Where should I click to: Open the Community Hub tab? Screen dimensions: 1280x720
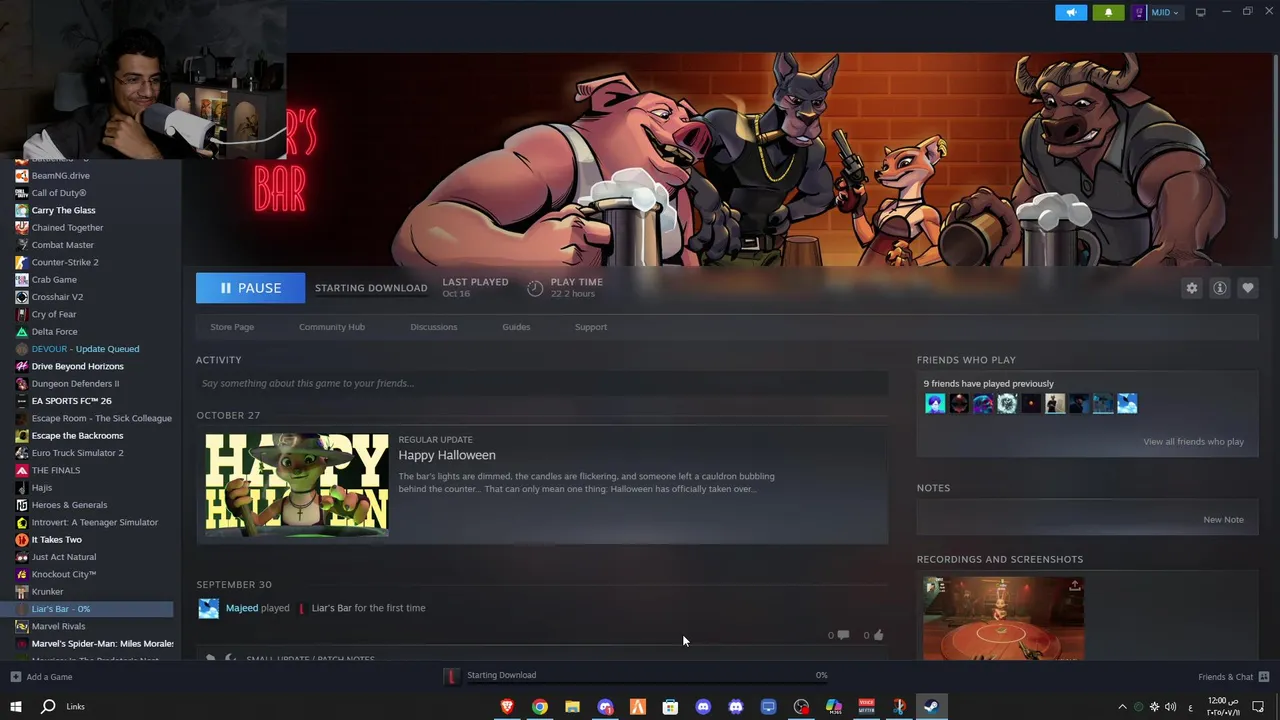(x=332, y=327)
